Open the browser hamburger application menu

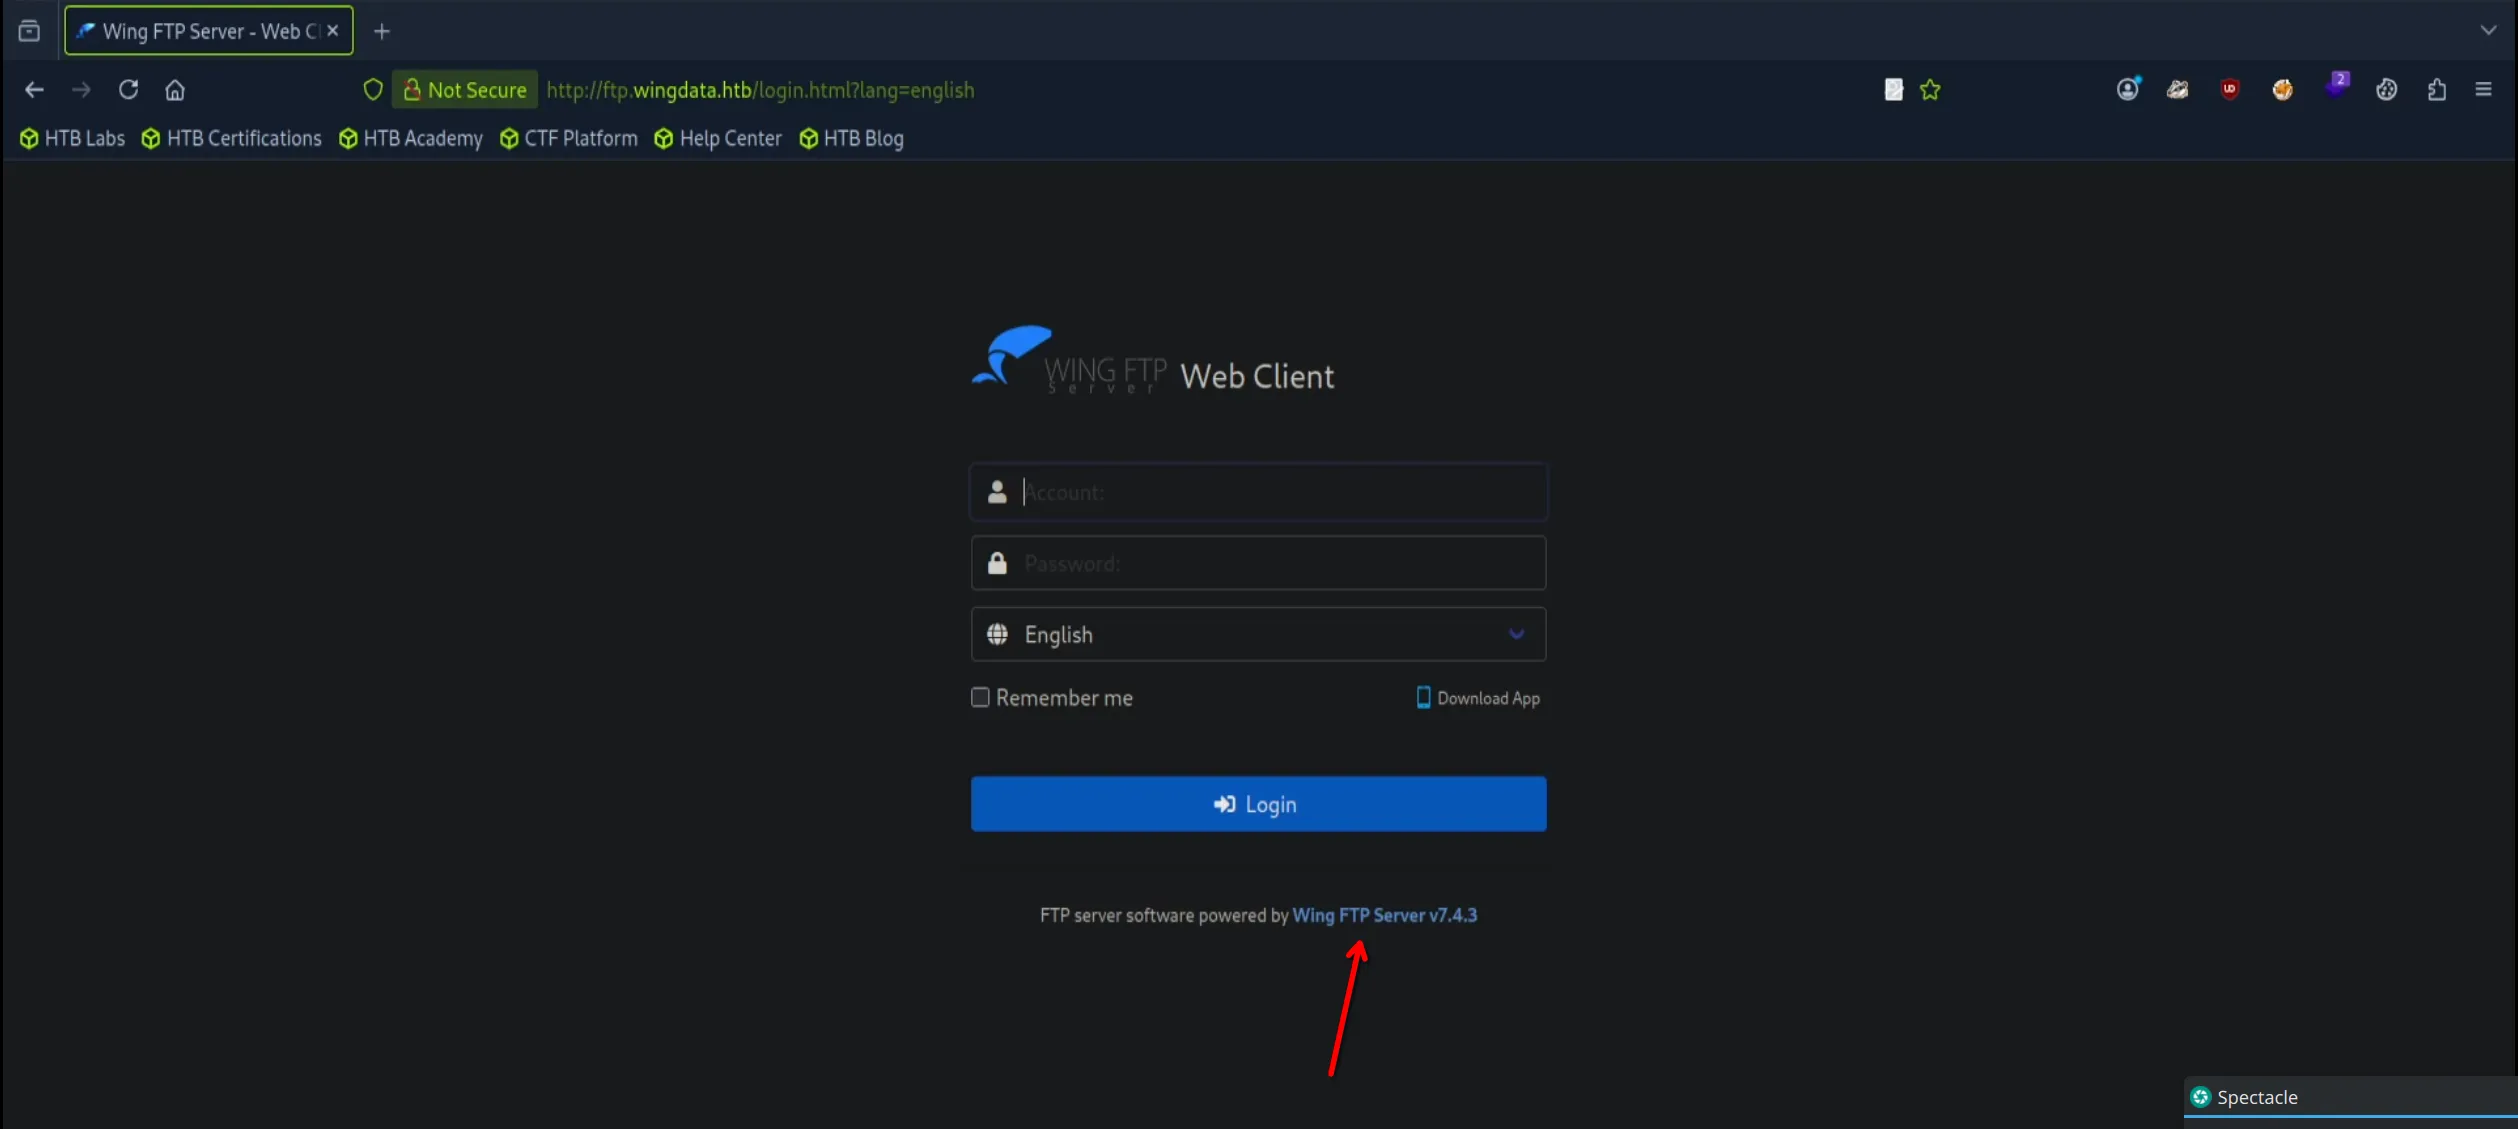click(x=2483, y=90)
